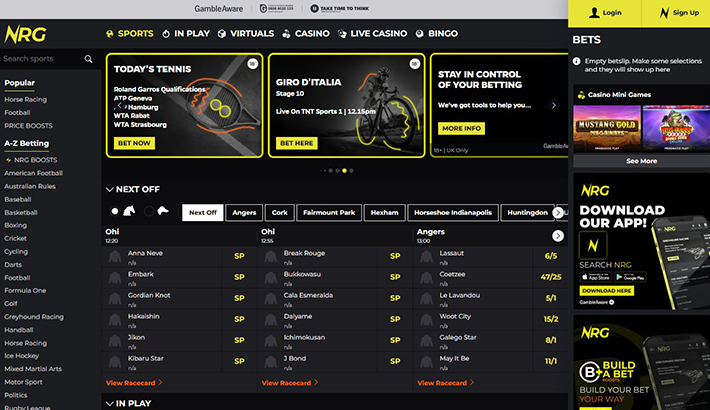Click Bet Now on Today's Tennis banner
The height and width of the screenshot is (410, 710).
(134, 143)
